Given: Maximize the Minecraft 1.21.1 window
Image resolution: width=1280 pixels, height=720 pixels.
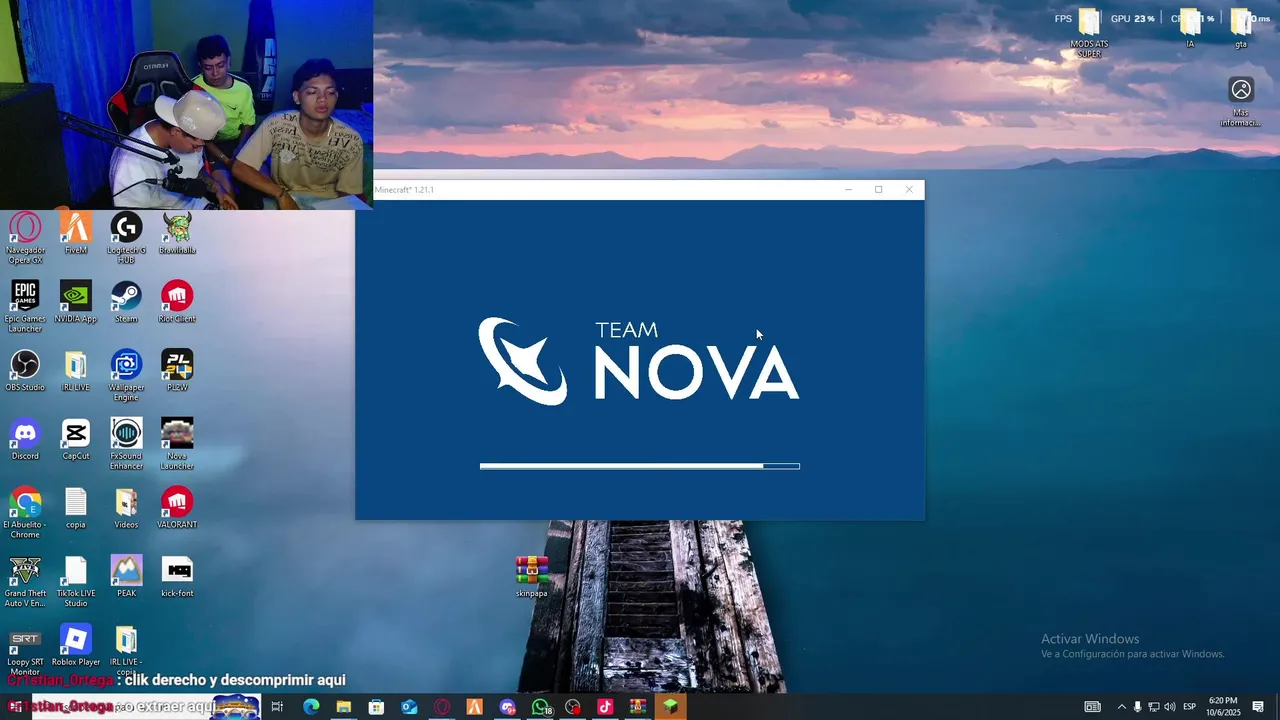Looking at the screenshot, I should tap(878, 190).
